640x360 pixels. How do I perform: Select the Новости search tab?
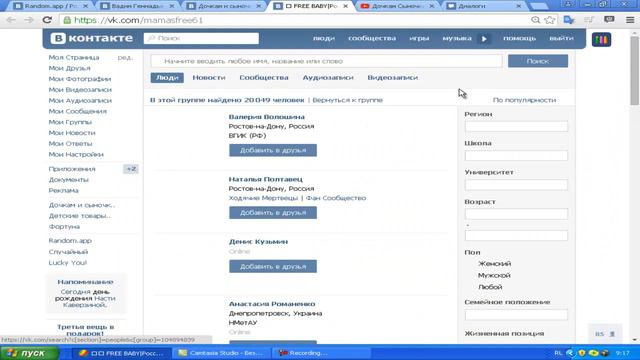(209, 78)
